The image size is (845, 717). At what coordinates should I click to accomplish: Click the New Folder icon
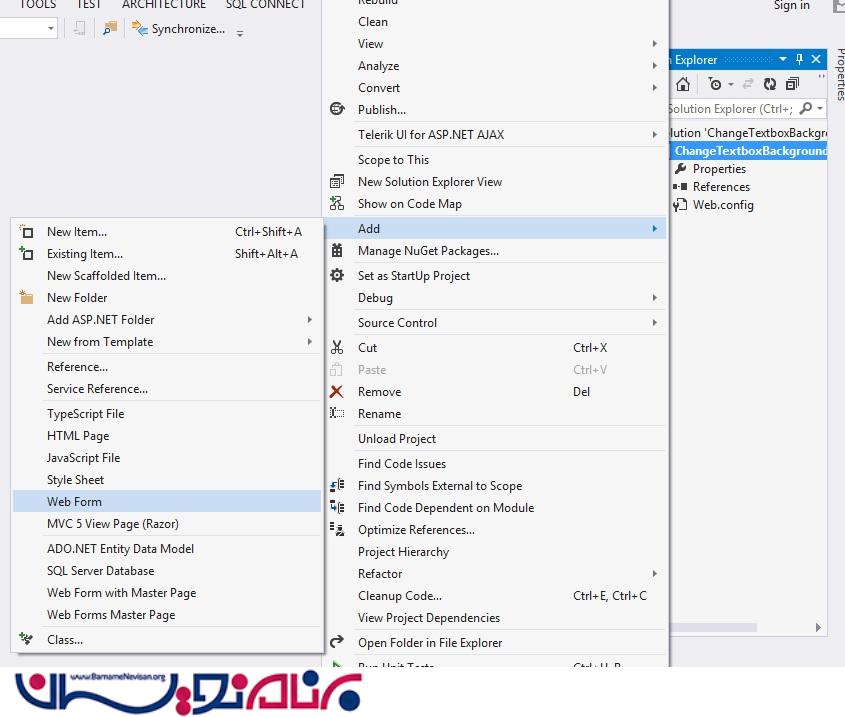click(26, 297)
